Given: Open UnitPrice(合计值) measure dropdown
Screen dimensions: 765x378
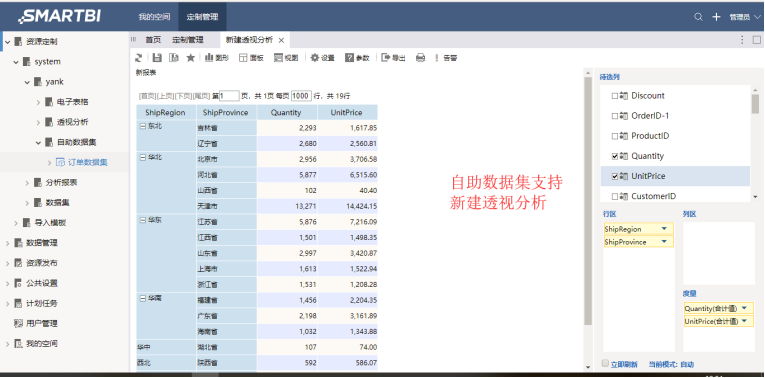Looking at the screenshot, I should click(744, 321).
